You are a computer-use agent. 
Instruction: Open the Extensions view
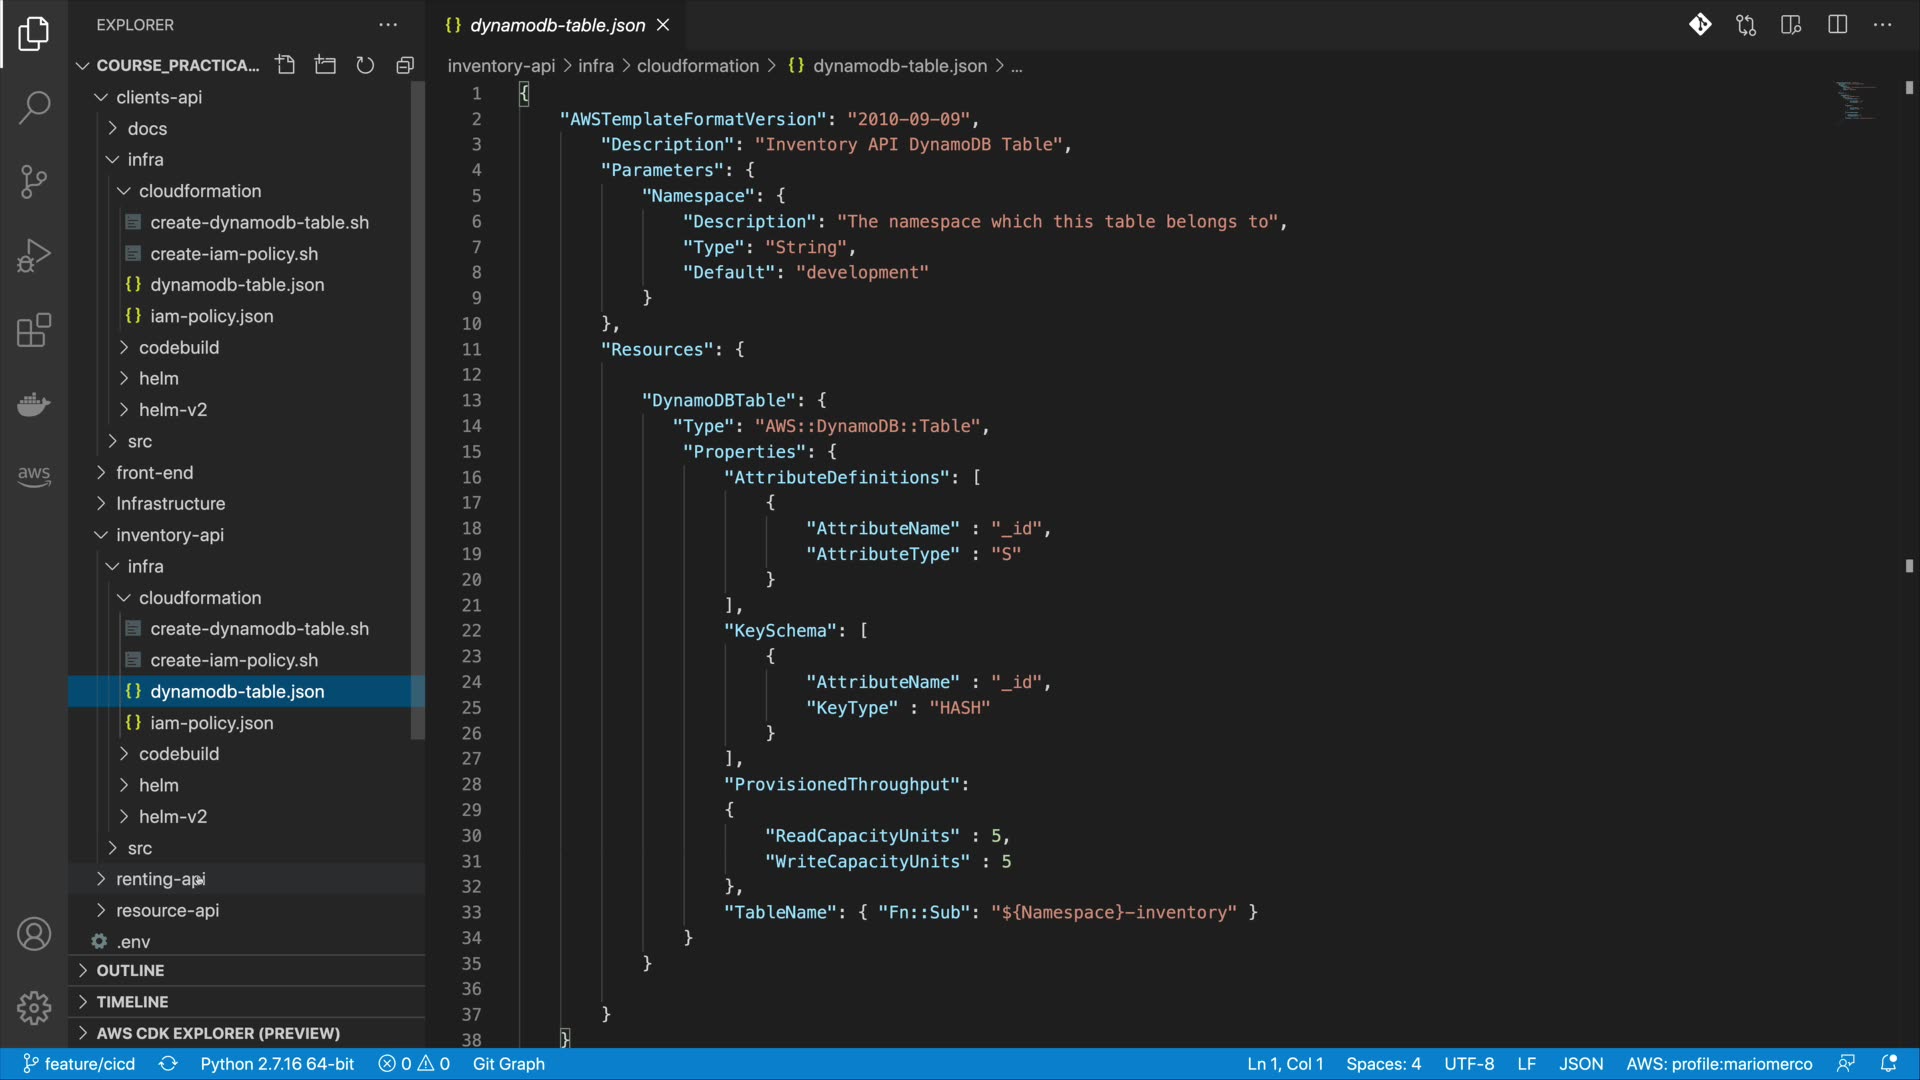tap(34, 330)
